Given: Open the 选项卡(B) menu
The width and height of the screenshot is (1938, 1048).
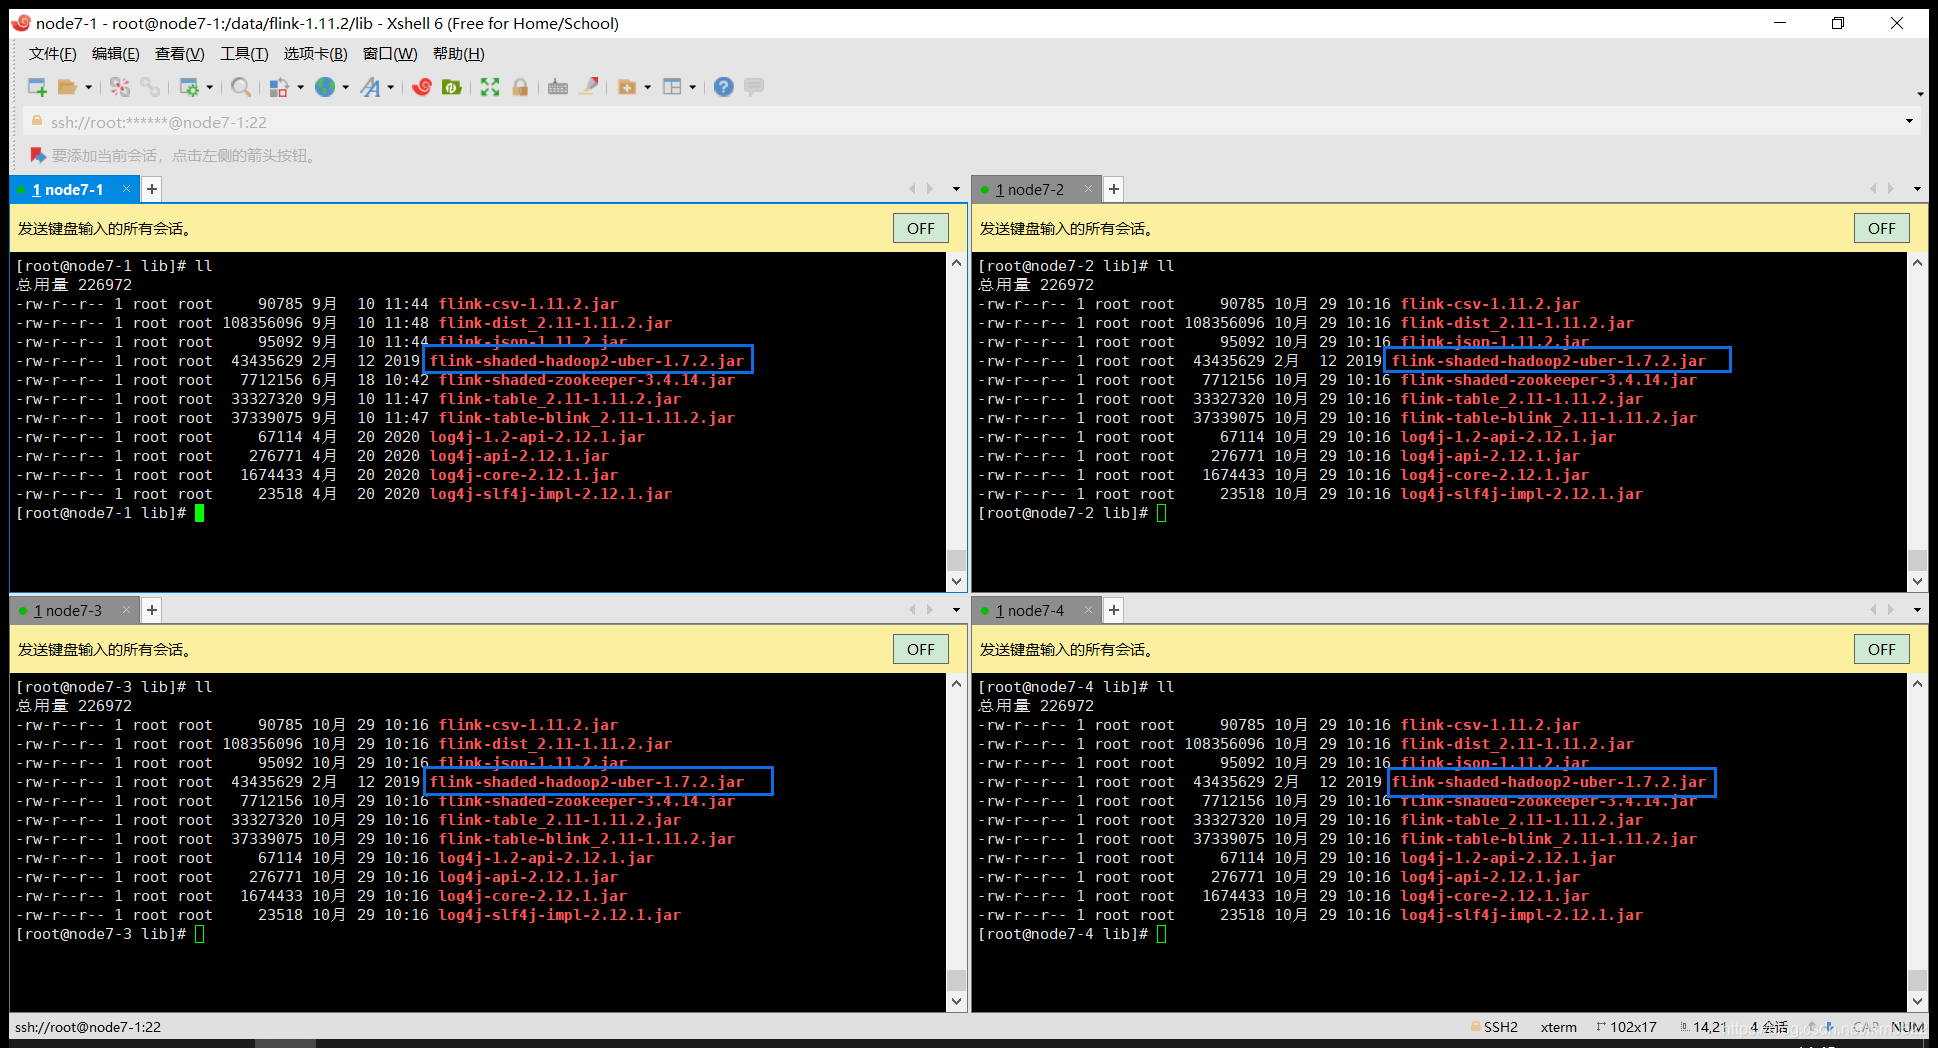Looking at the screenshot, I should click(x=315, y=54).
